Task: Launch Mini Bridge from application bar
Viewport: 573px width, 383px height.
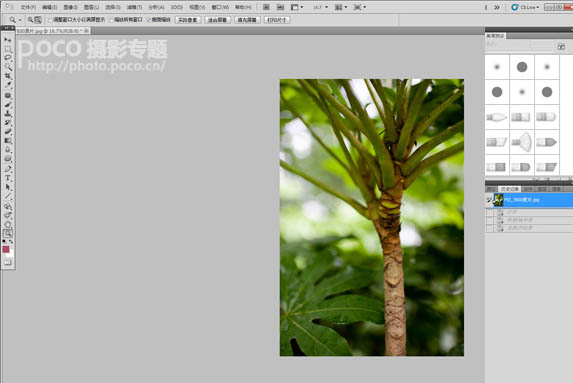Action: [x=280, y=7]
